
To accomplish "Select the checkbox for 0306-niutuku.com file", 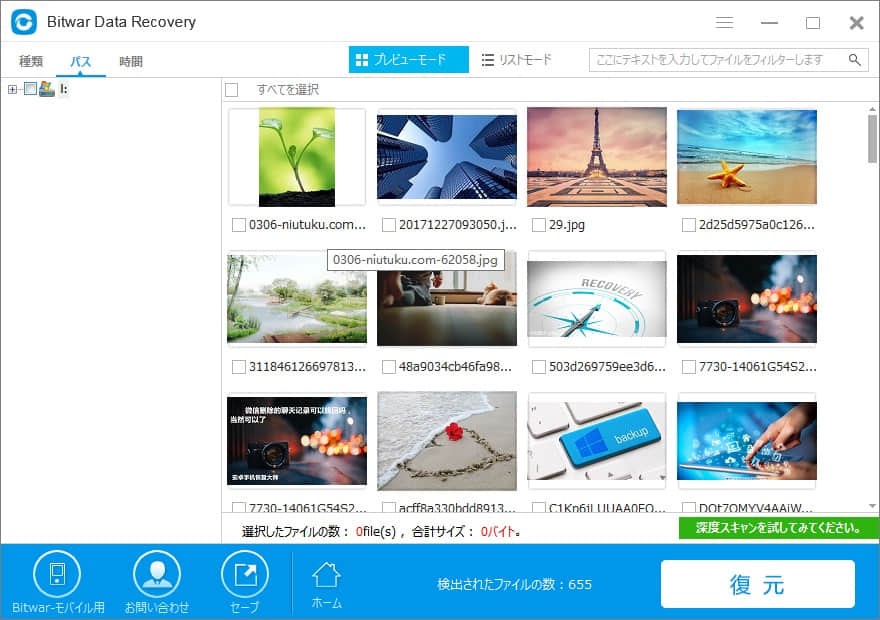I will (238, 225).
